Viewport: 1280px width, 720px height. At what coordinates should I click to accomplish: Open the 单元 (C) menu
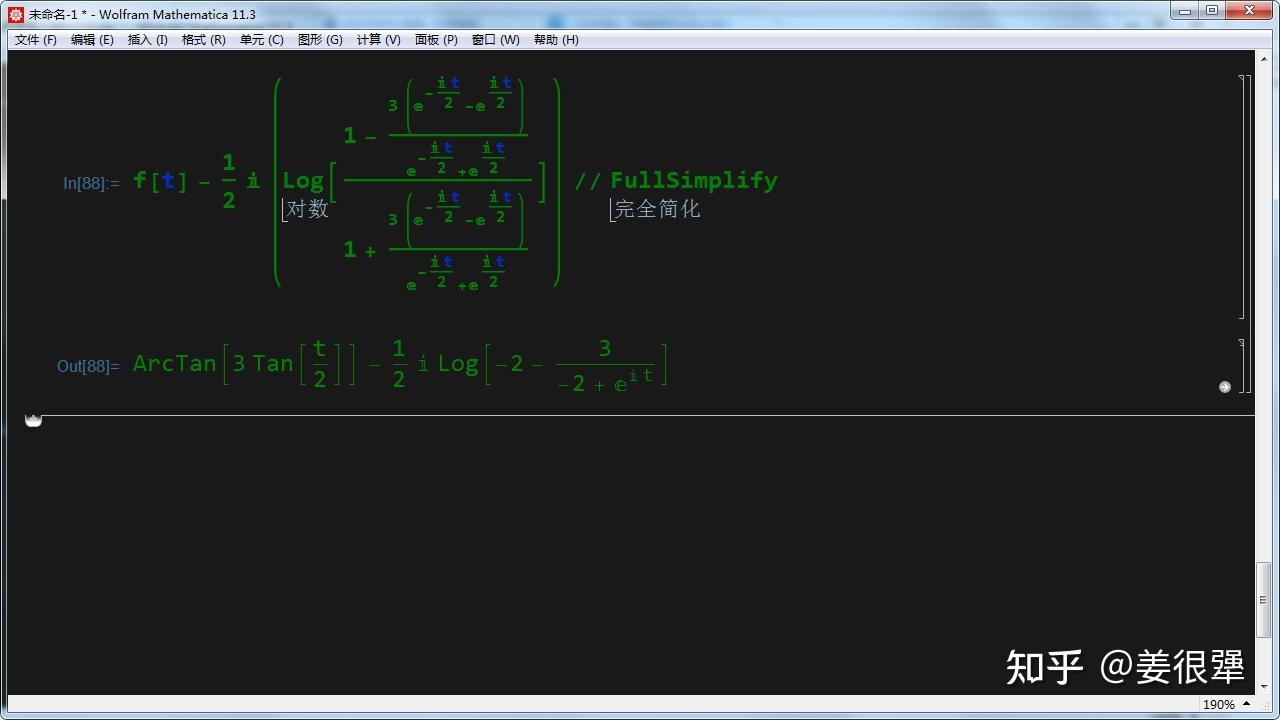click(262, 40)
